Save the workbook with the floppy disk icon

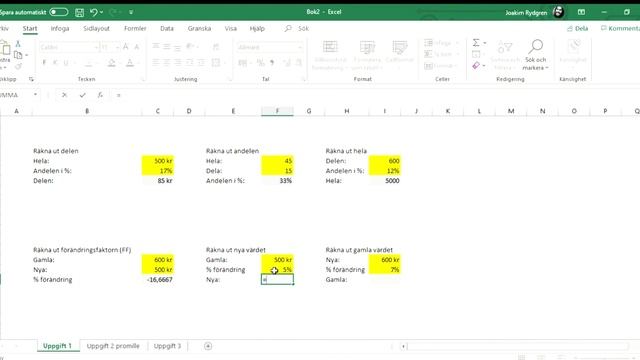(79, 12)
